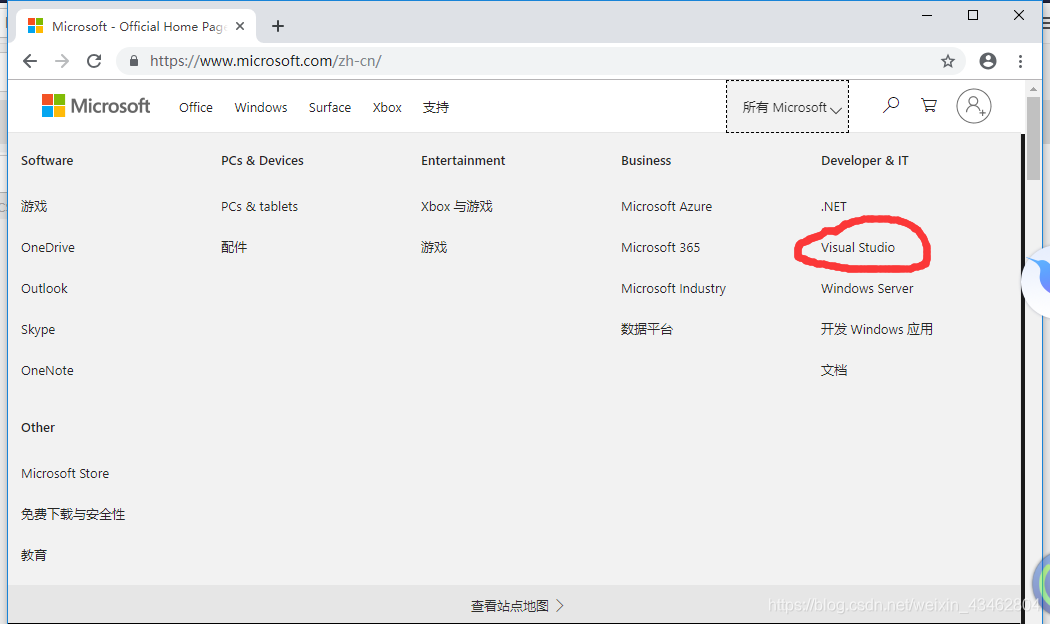Click the sign-in account icon
Screen dimensions: 1050x624
pyautogui.click(x=974, y=106)
